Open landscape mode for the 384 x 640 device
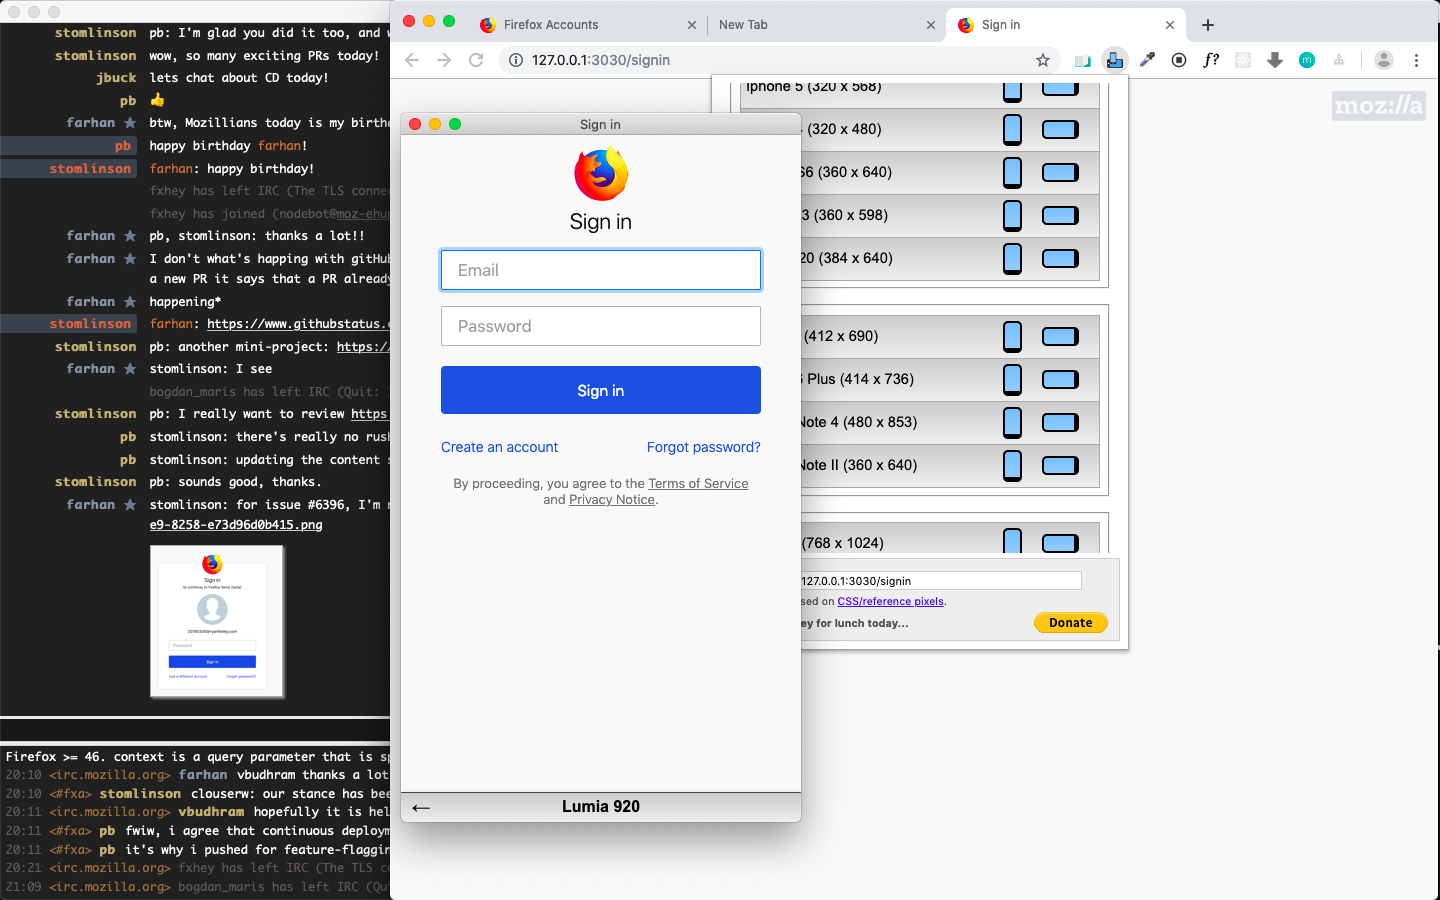Screen dimensions: 1440x900 tap(1060, 258)
